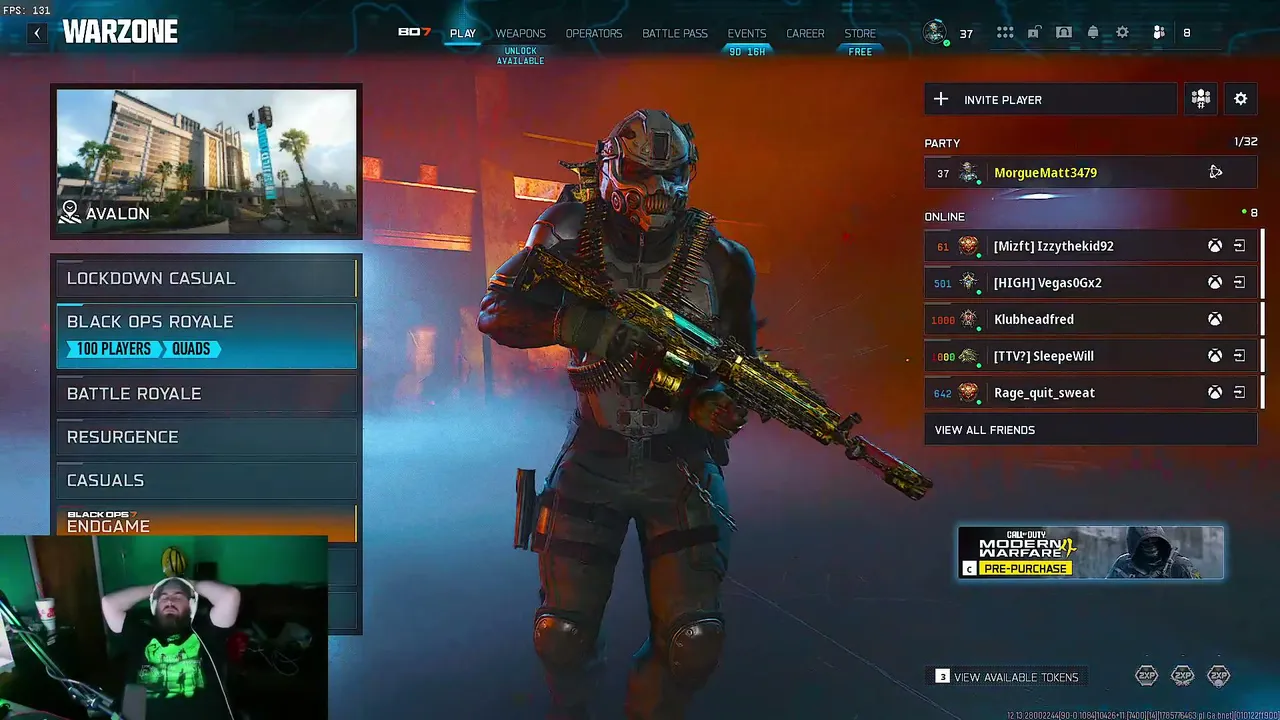Select Black Ops Royale mode
The image size is (1280, 720).
pos(206,336)
